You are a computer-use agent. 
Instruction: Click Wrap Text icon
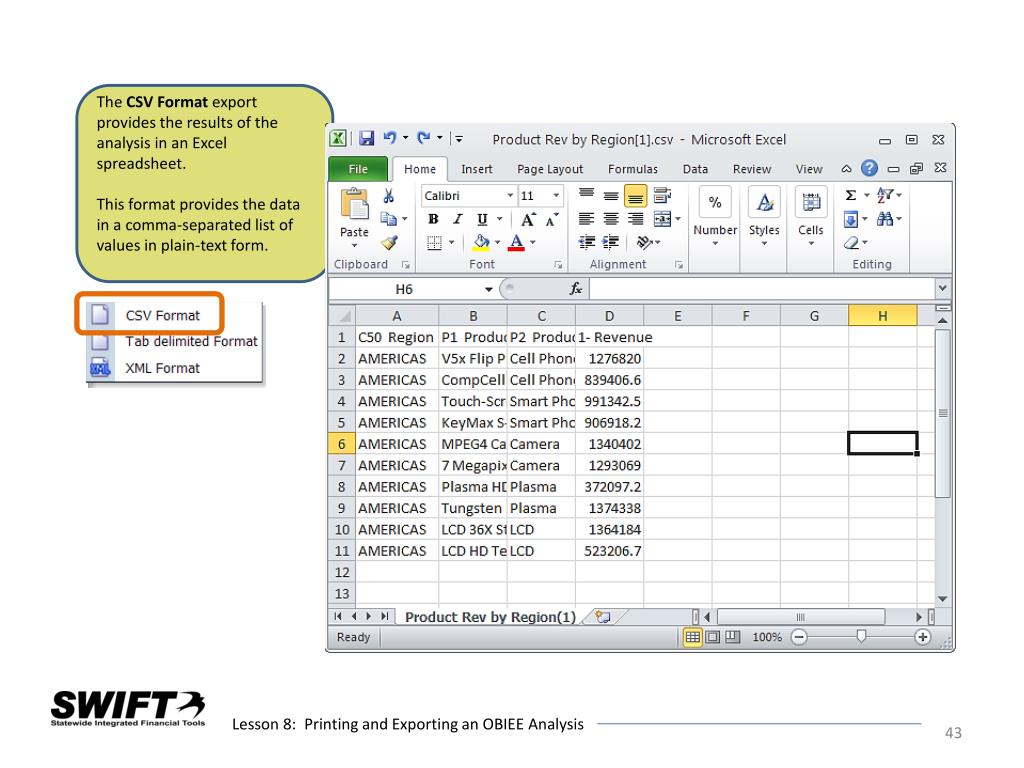pos(662,195)
